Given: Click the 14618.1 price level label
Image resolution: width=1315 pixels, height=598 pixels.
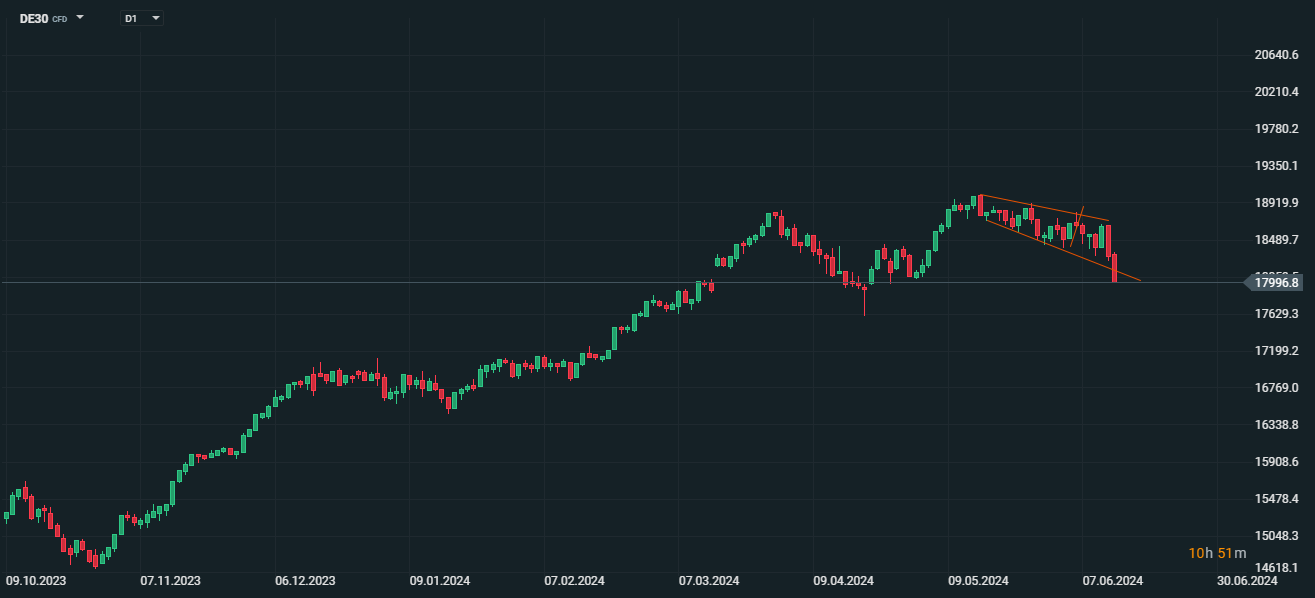Looking at the screenshot, I should [1276, 566].
